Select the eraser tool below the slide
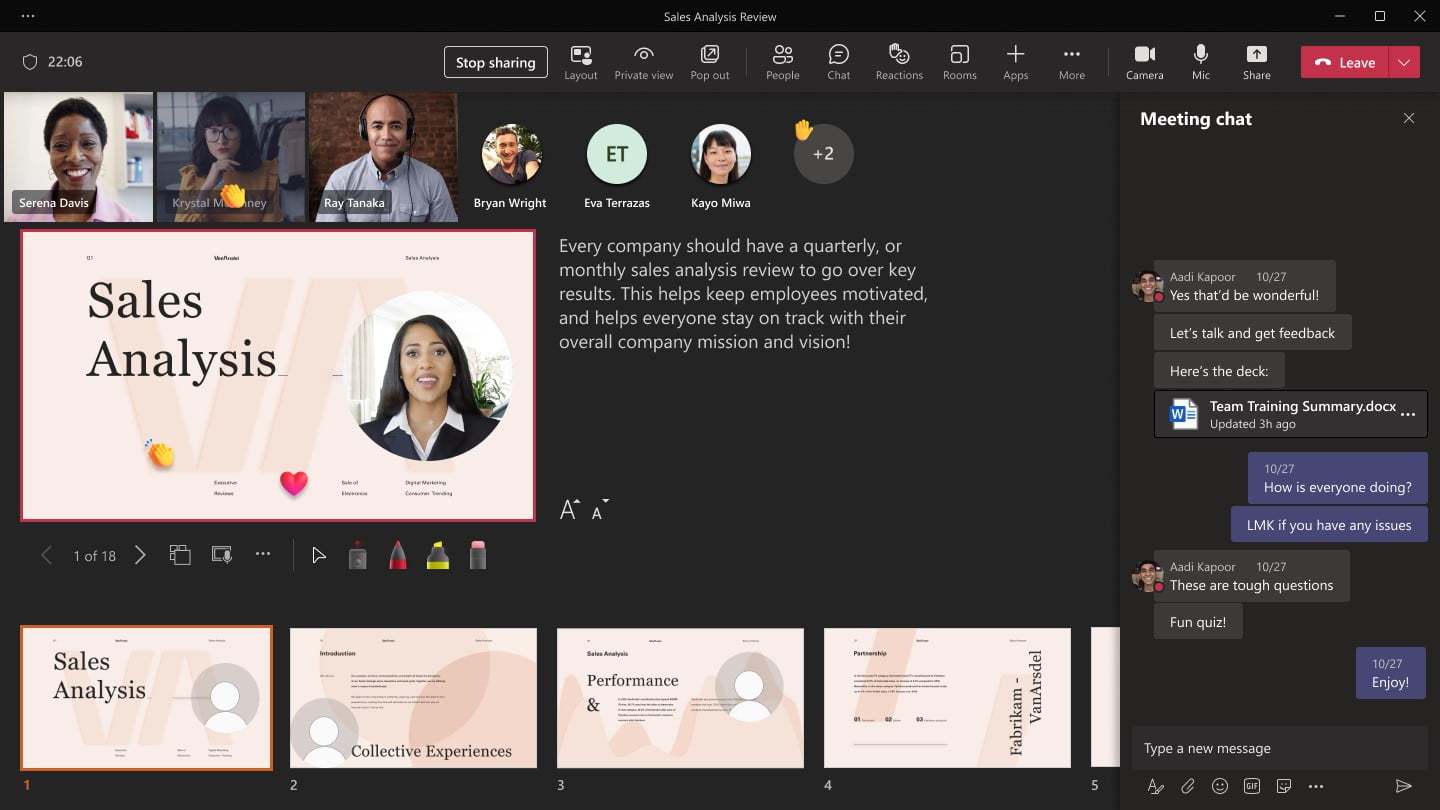This screenshot has width=1440, height=810. tap(478, 553)
